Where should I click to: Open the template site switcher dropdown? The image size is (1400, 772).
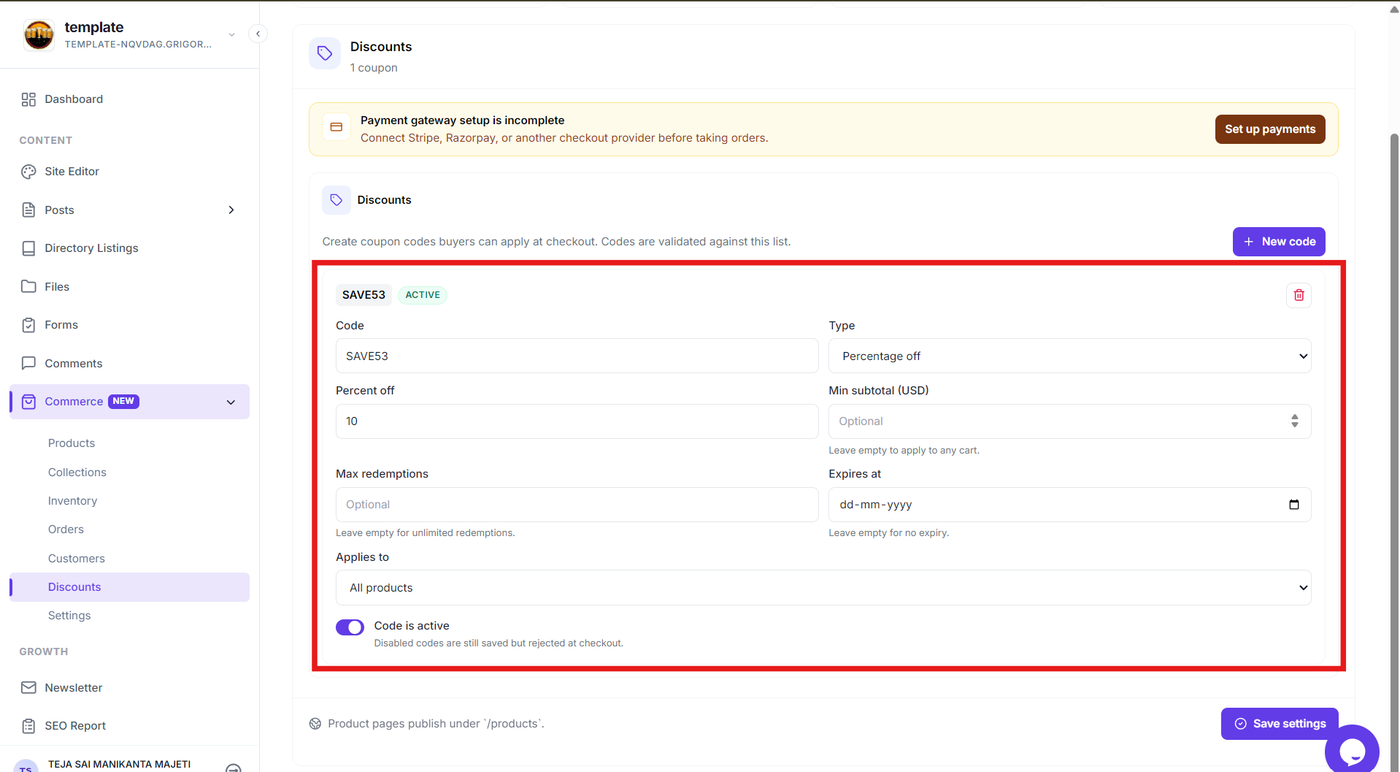tap(231, 35)
